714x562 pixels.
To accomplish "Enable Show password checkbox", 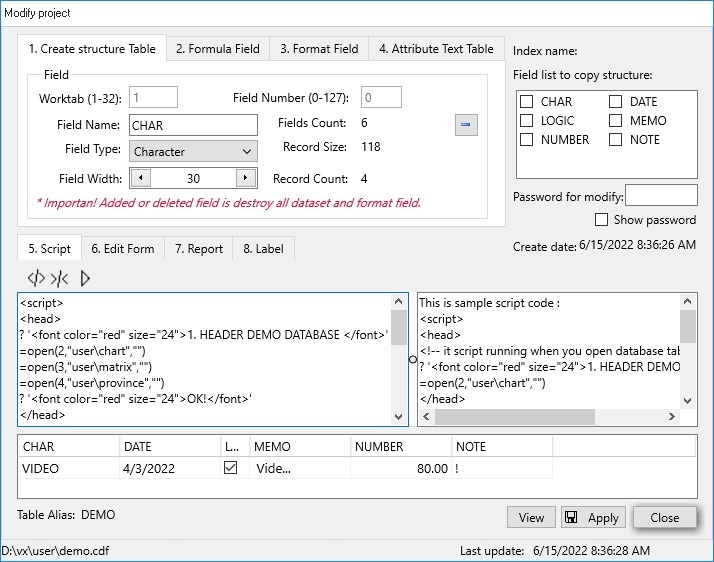I will [x=602, y=220].
